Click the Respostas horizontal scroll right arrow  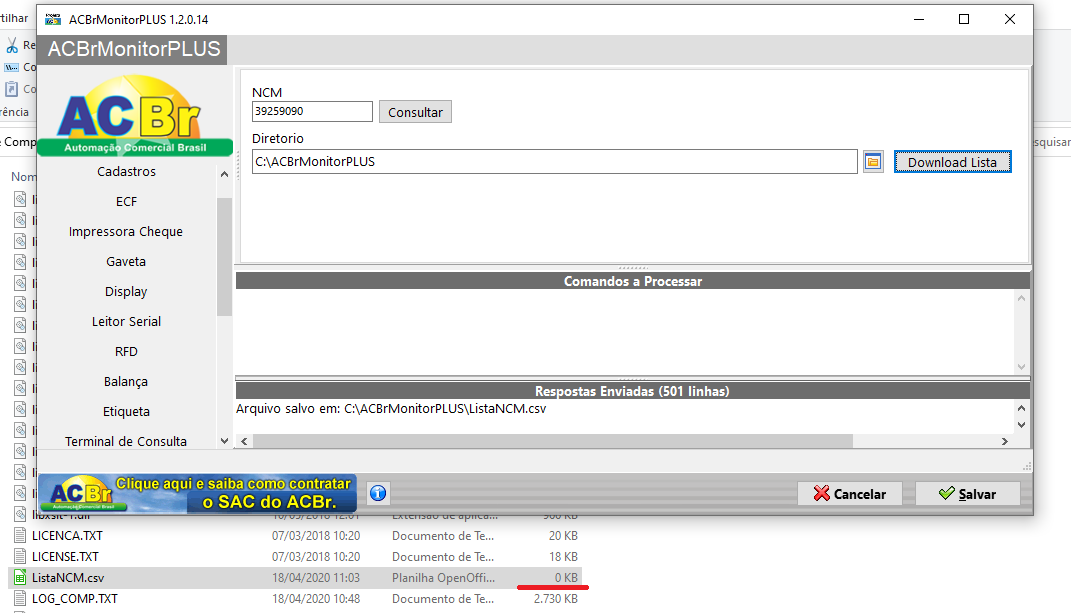click(1005, 441)
